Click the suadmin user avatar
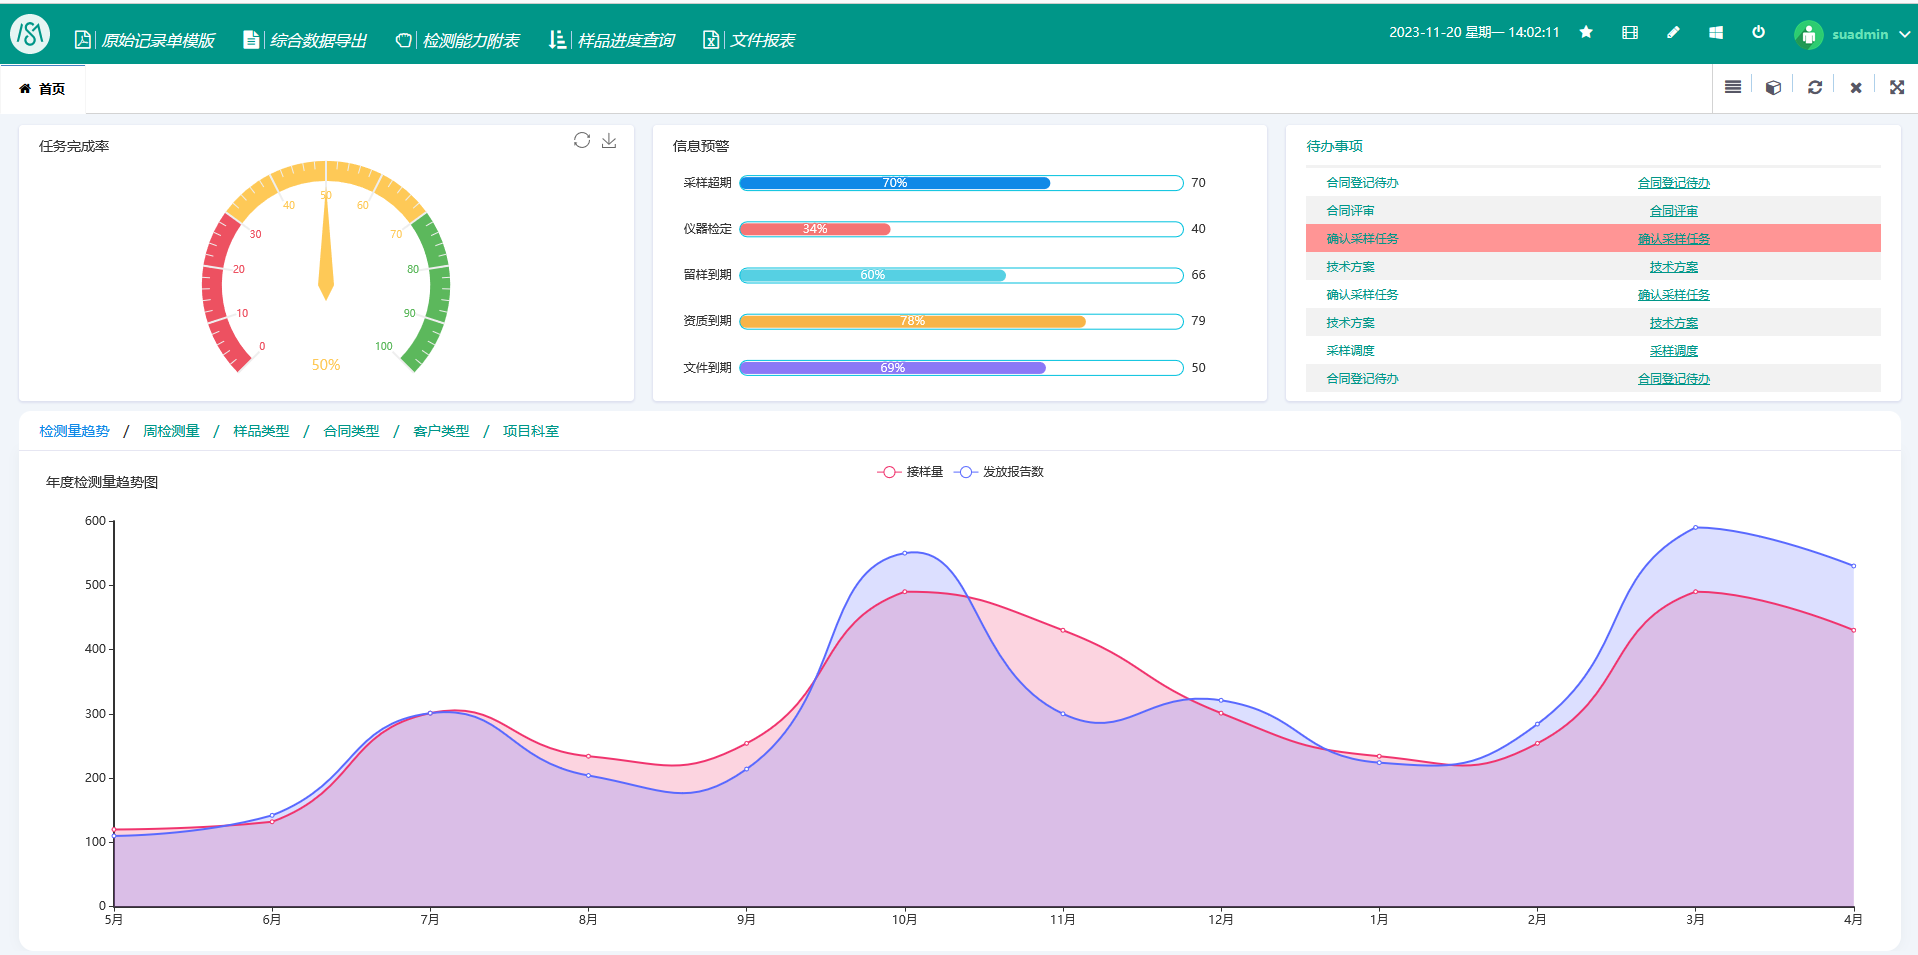Image resolution: width=1918 pixels, height=955 pixels. (x=1808, y=34)
